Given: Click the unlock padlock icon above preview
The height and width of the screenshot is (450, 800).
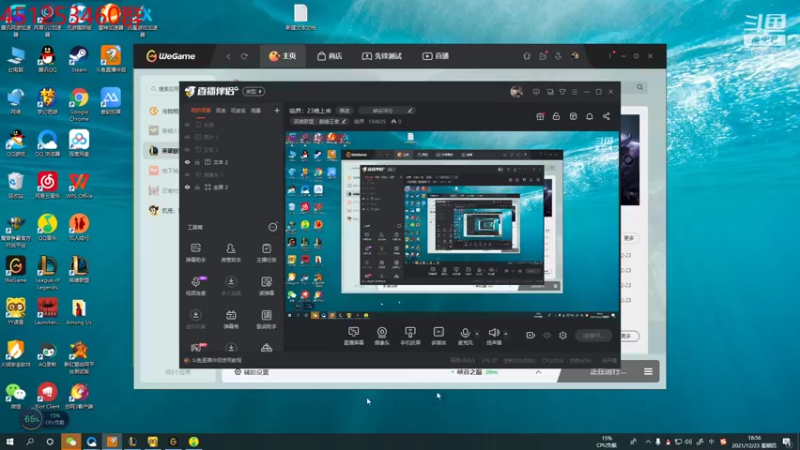Looking at the screenshot, I should tap(556, 116).
